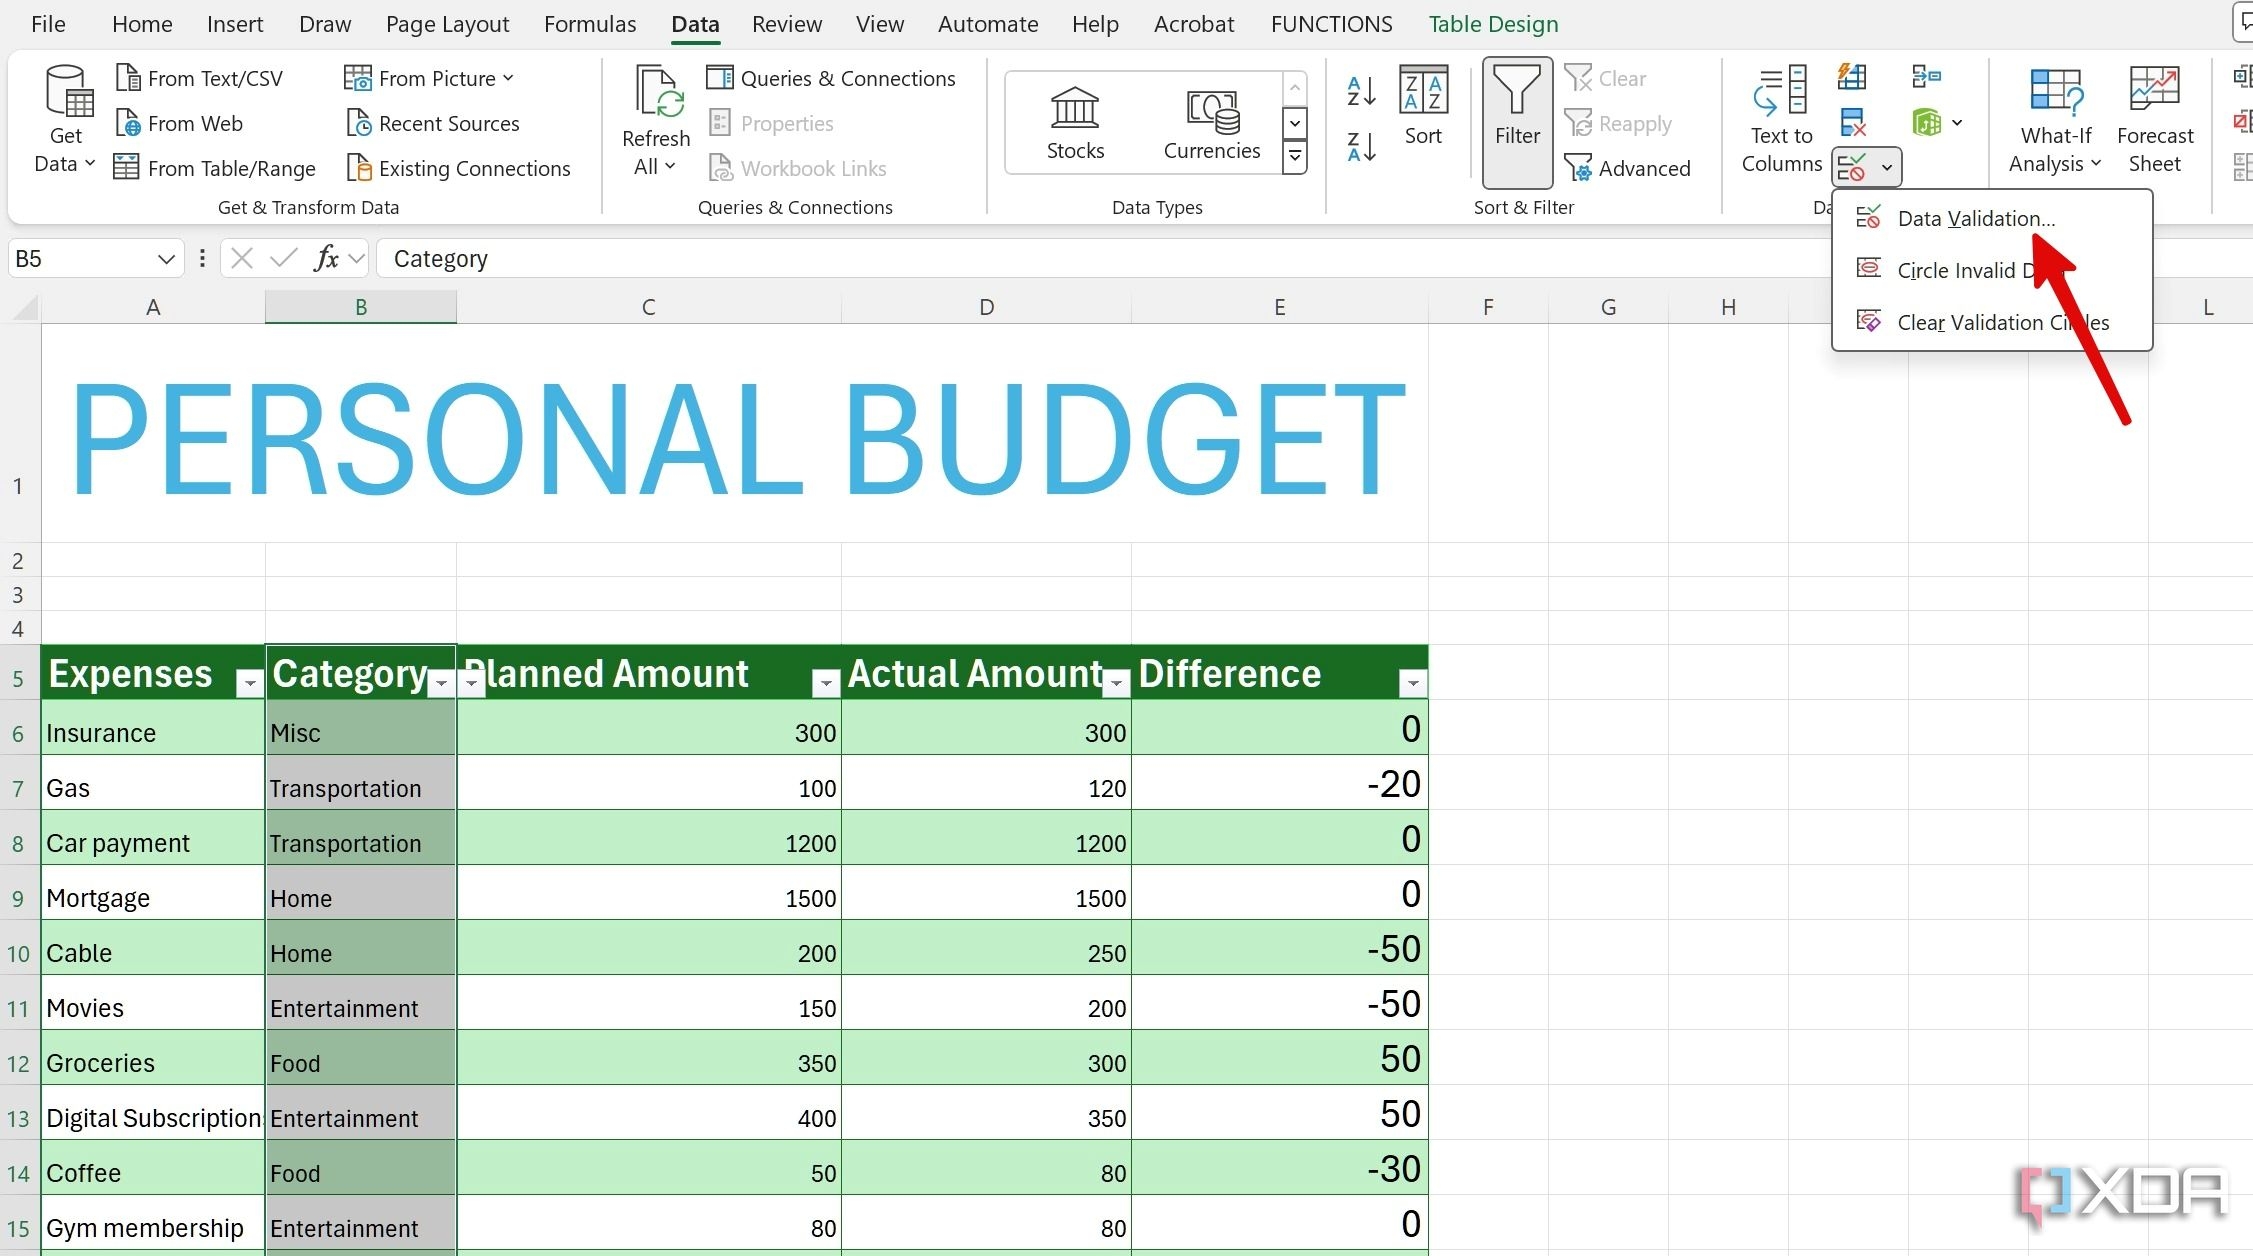2253x1256 pixels.
Task: Click the Sort Z to A icon
Action: [1361, 148]
